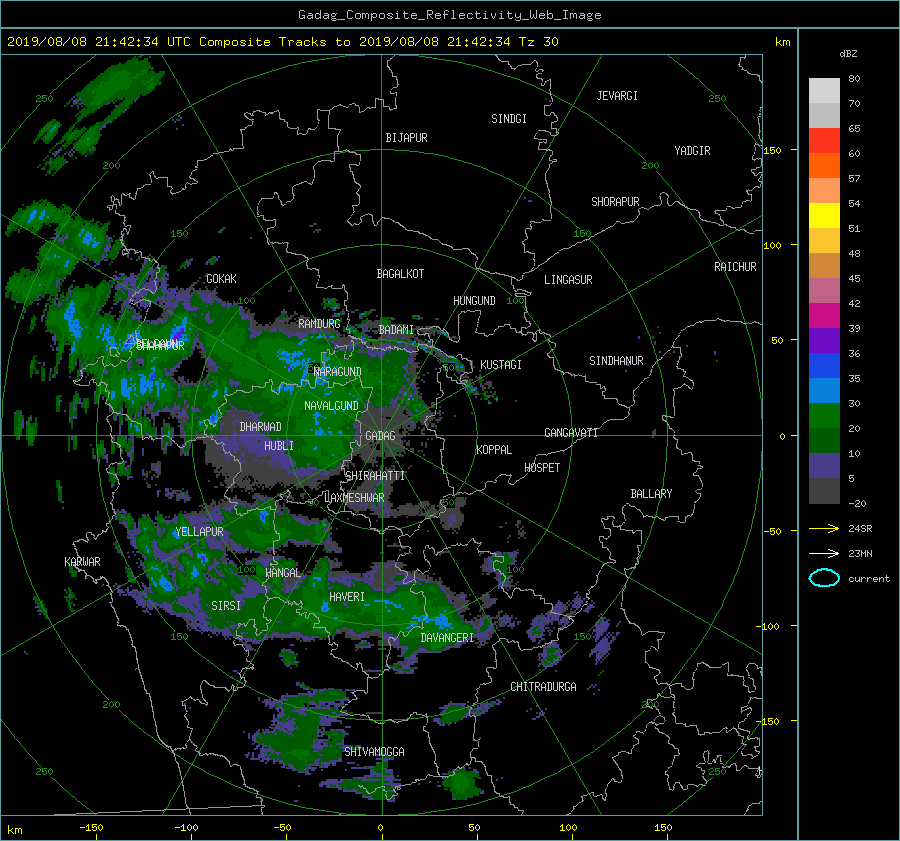
Task: Click the Gadag Composite Reflectivity title text
Action: tap(449, 15)
